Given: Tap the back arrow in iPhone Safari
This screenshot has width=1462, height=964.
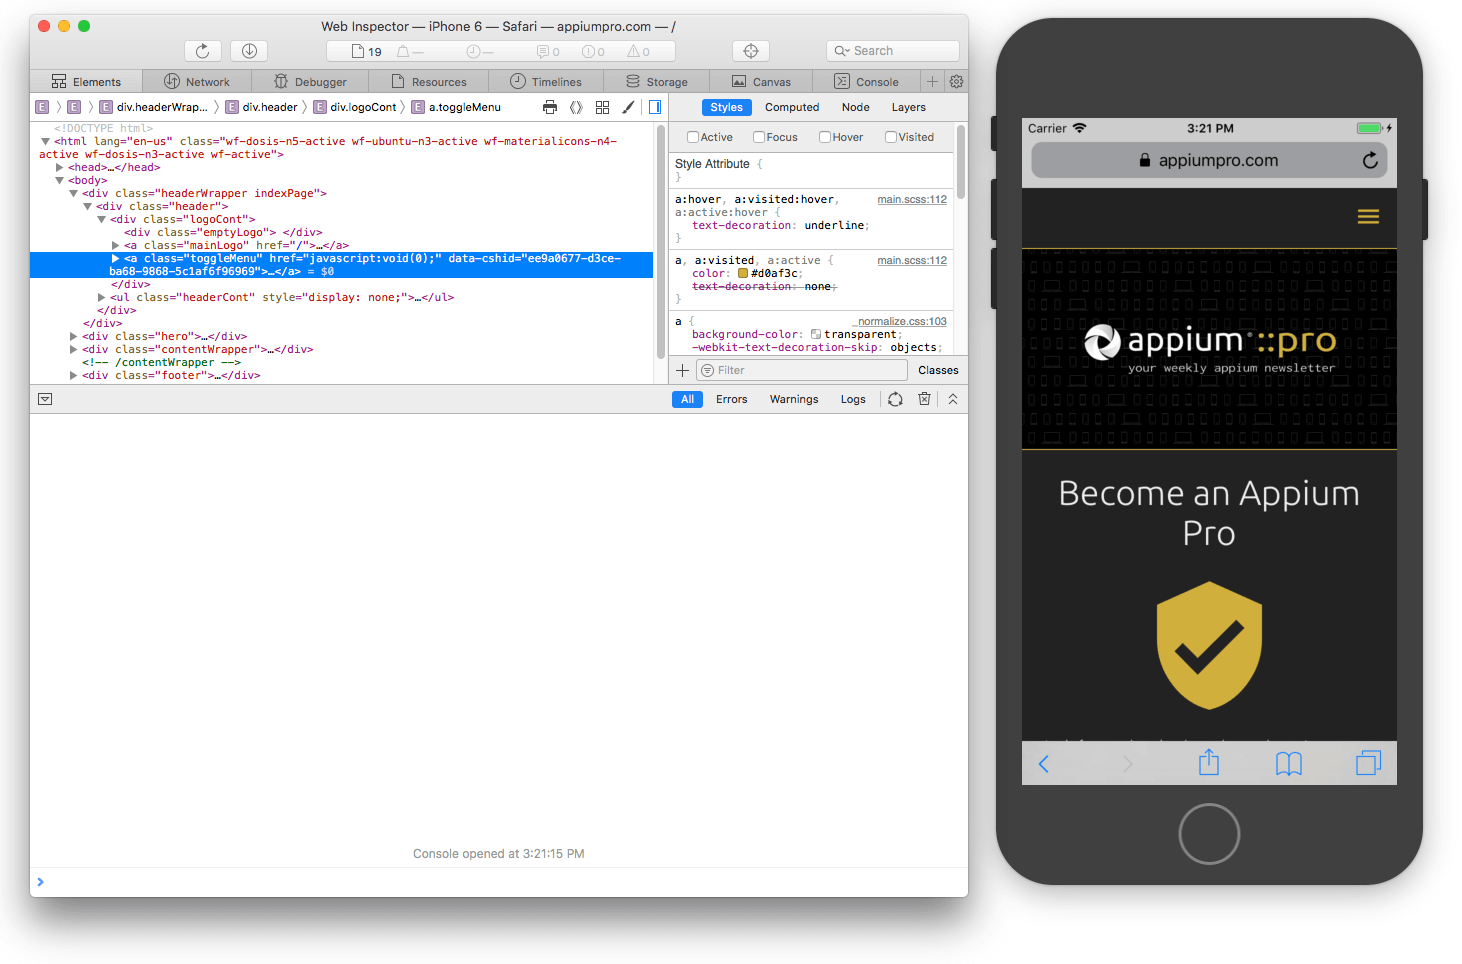Looking at the screenshot, I should pyautogui.click(x=1043, y=764).
